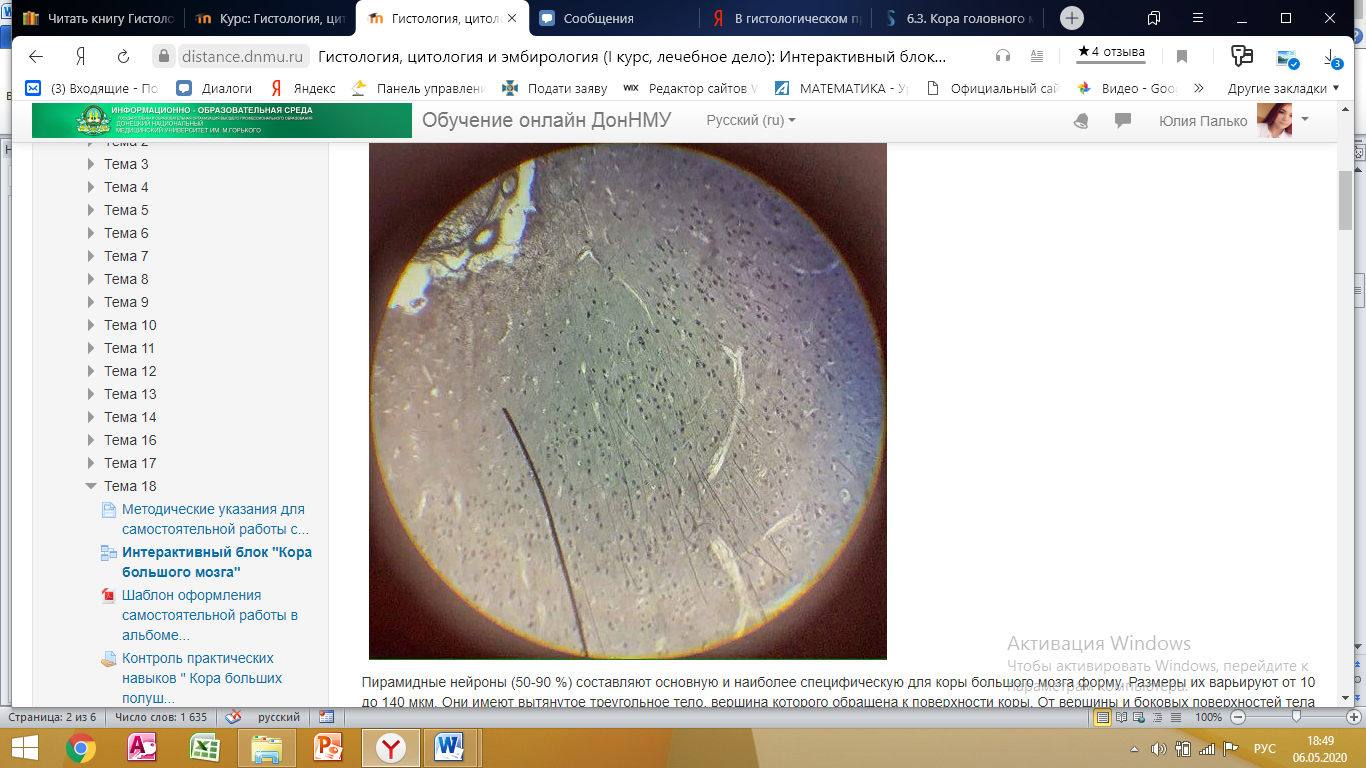Bookmark this page with the flag icon
This screenshot has height=768, width=1366.
click(1182, 56)
